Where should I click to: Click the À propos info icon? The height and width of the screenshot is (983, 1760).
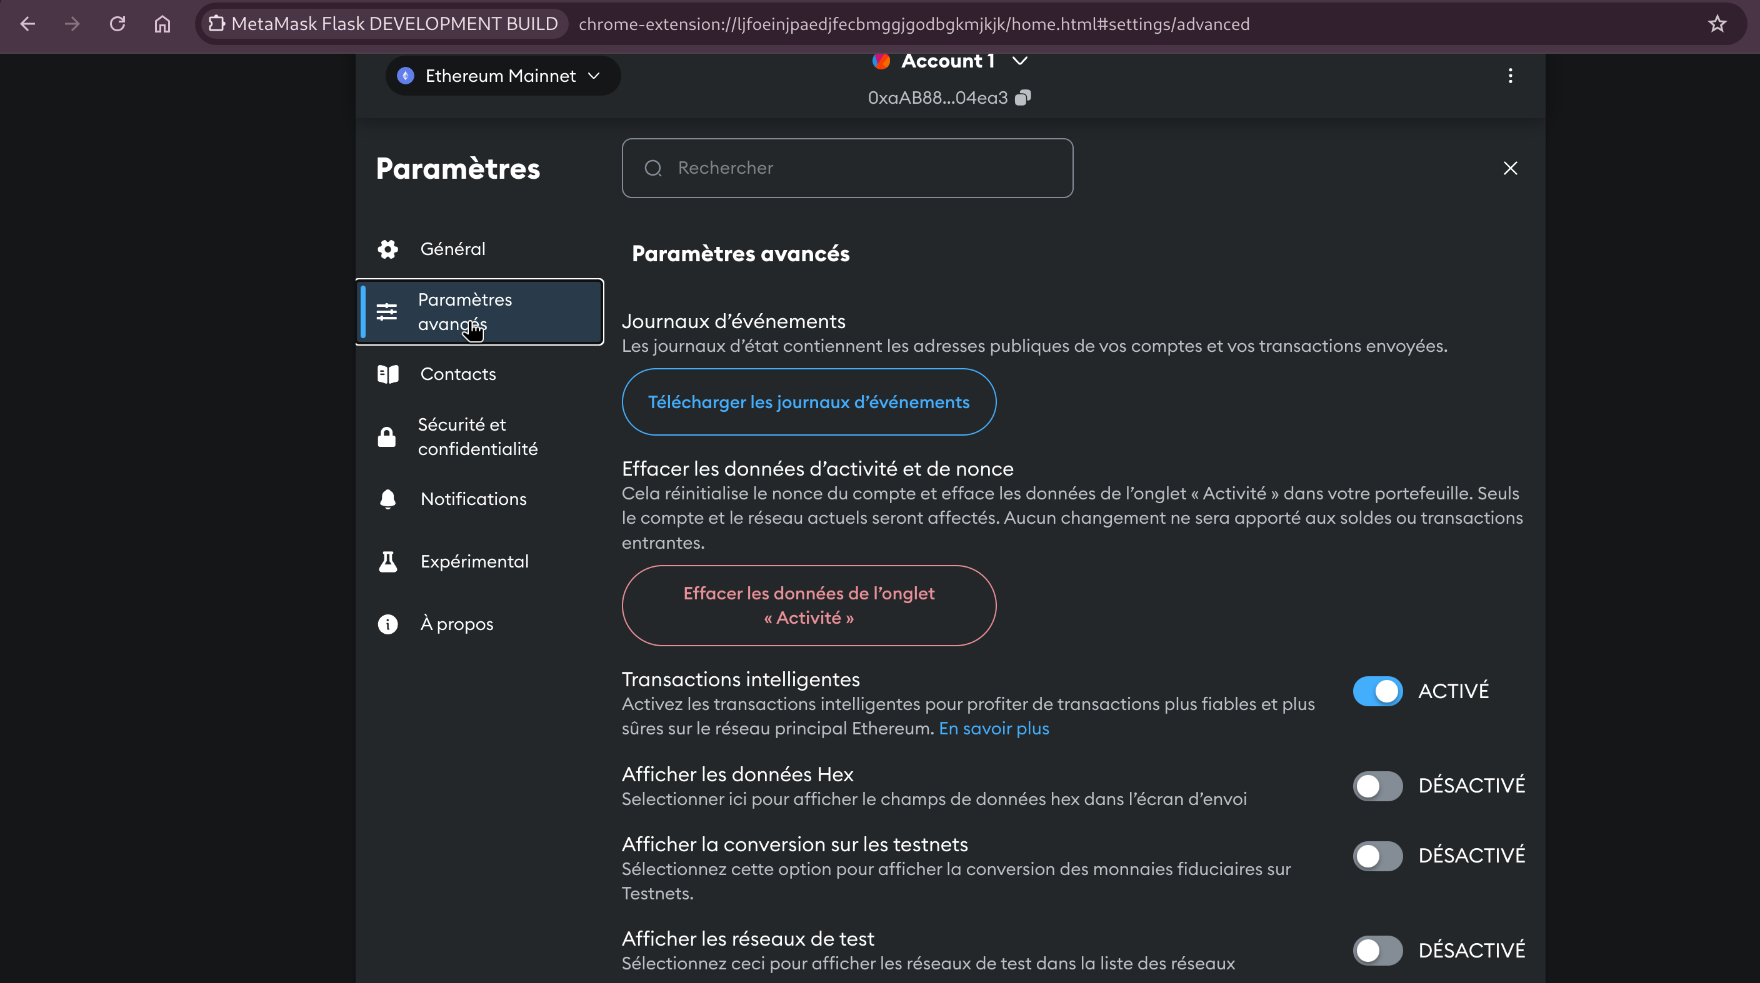388,624
